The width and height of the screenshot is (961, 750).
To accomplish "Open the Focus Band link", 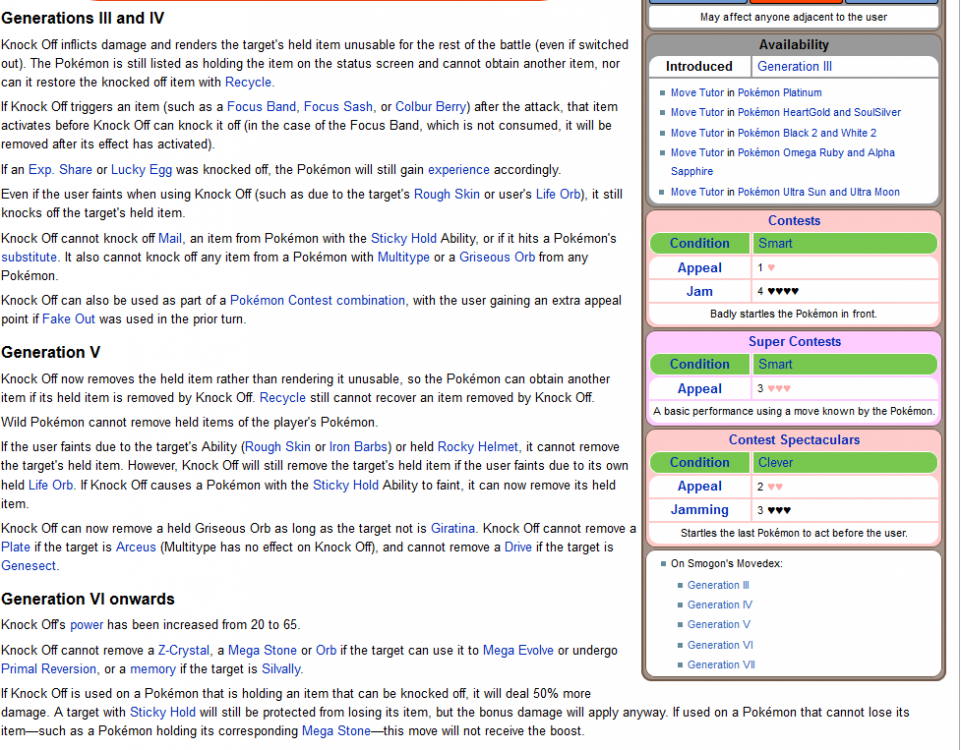I will (261, 107).
